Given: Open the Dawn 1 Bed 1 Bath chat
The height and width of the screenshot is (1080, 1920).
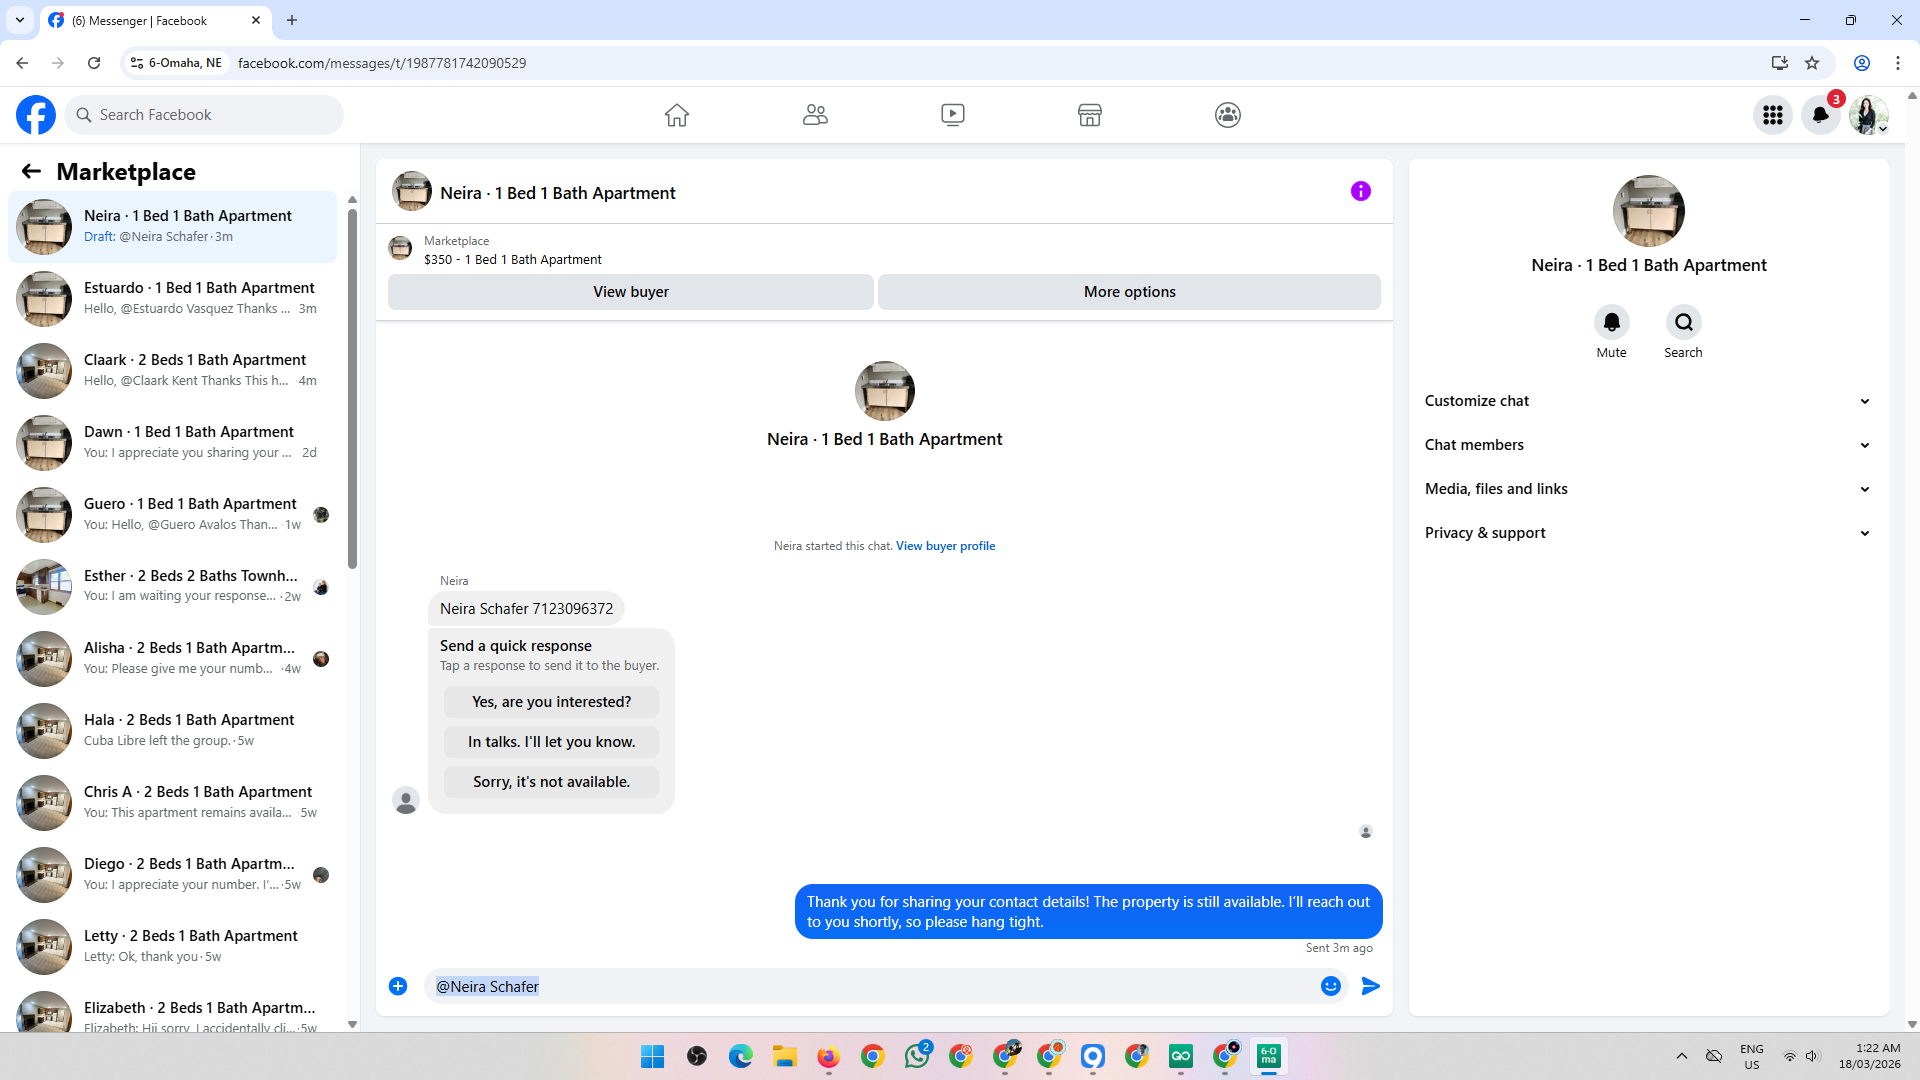Looking at the screenshot, I should (172, 443).
